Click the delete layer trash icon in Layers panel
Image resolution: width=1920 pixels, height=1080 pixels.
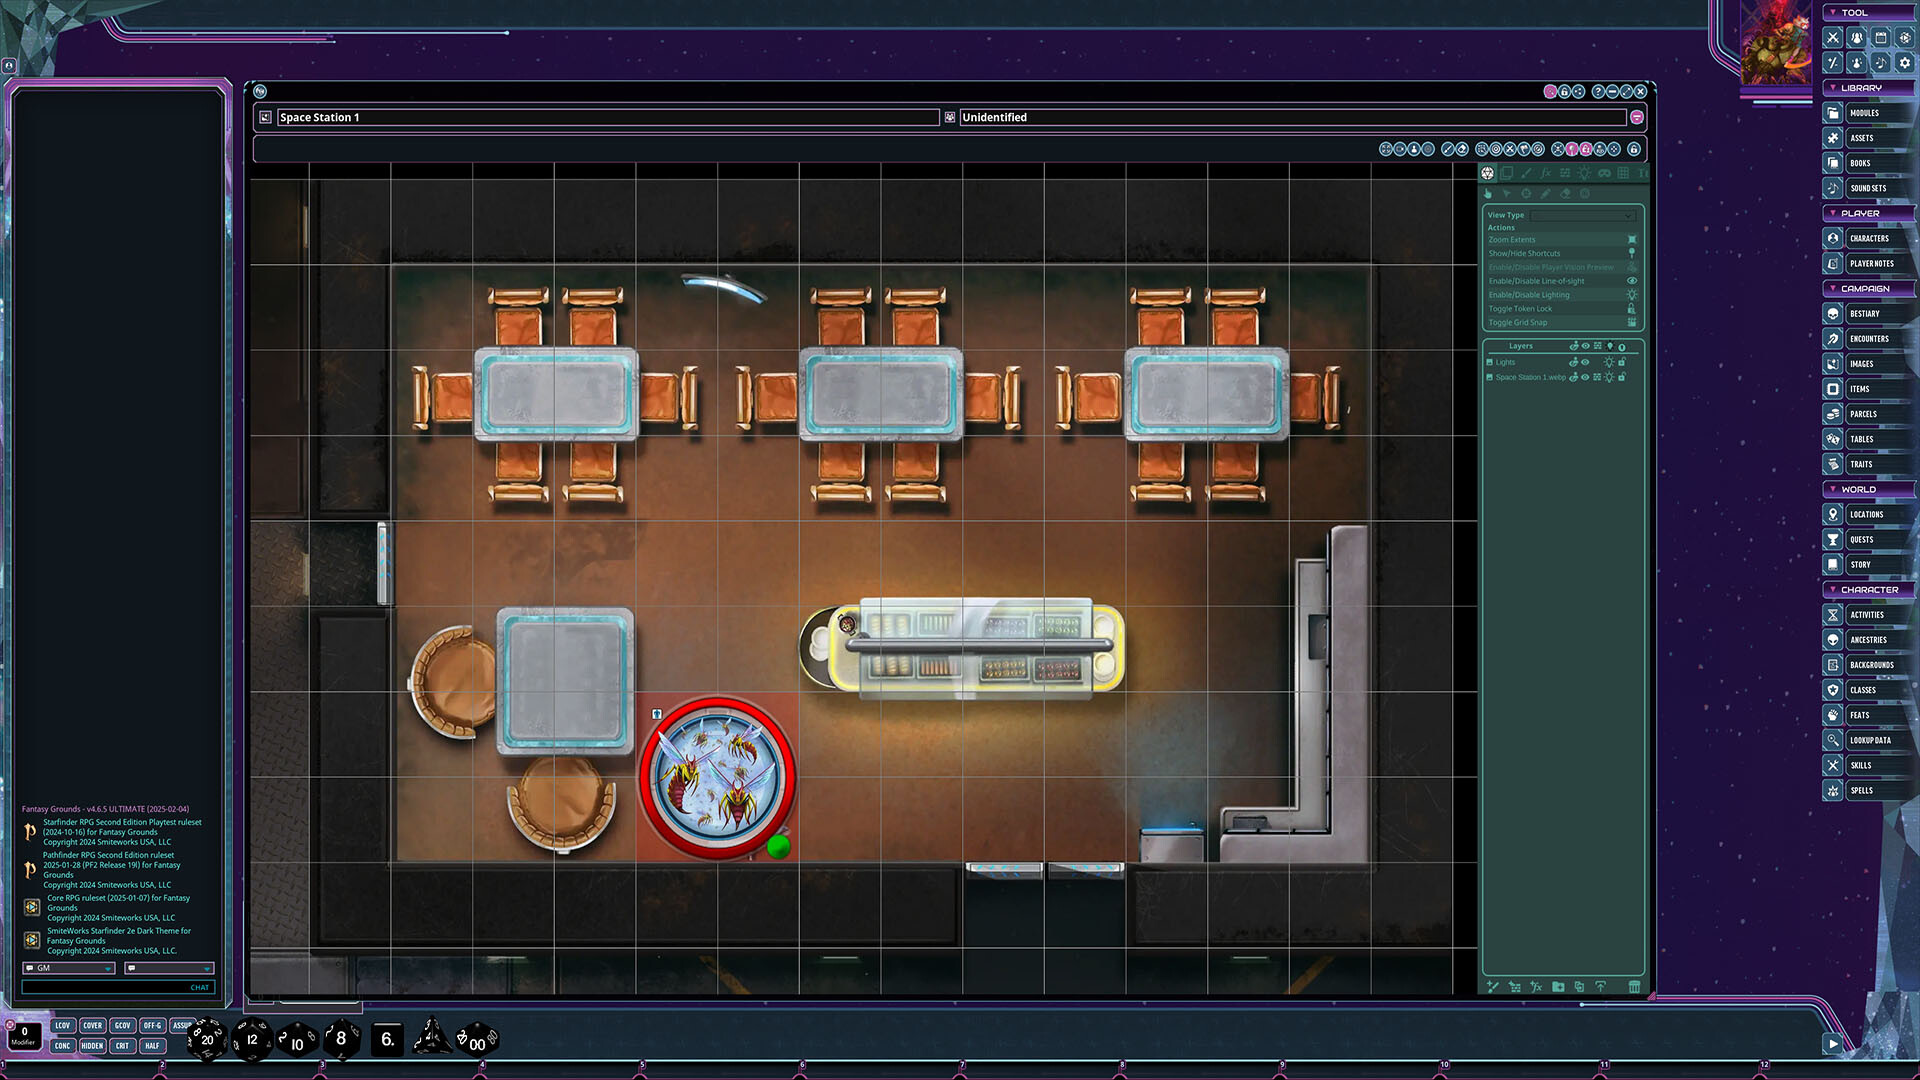click(1634, 987)
